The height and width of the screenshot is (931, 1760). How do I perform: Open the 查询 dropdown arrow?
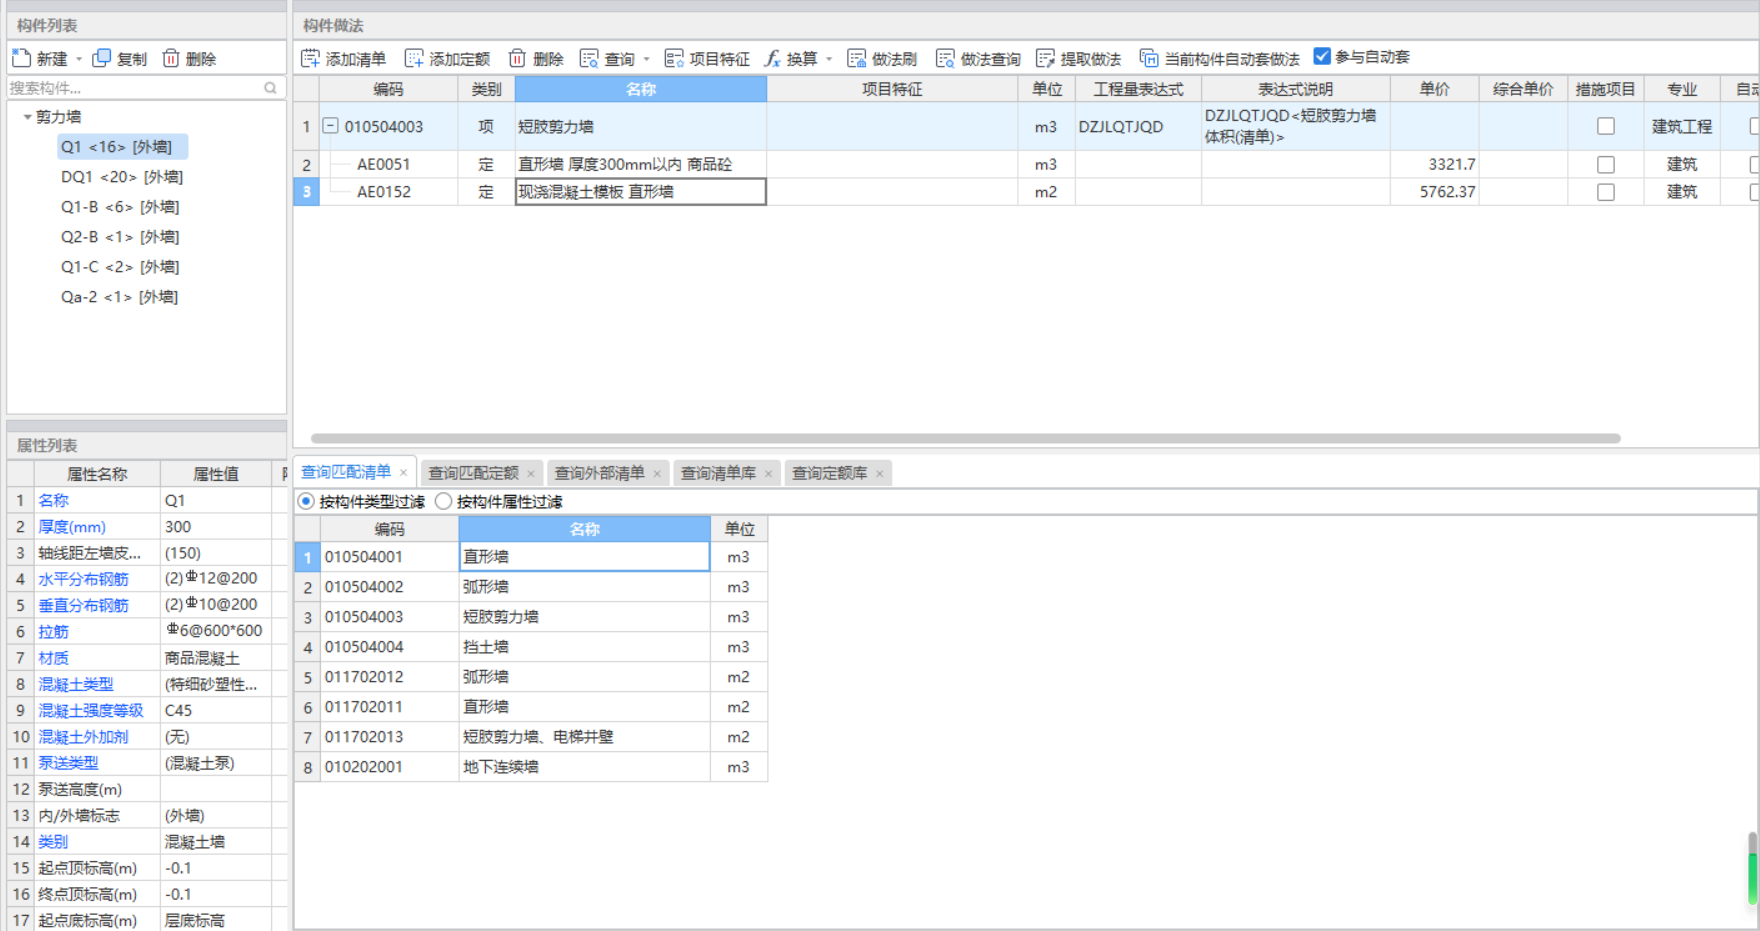pyautogui.click(x=646, y=59)
